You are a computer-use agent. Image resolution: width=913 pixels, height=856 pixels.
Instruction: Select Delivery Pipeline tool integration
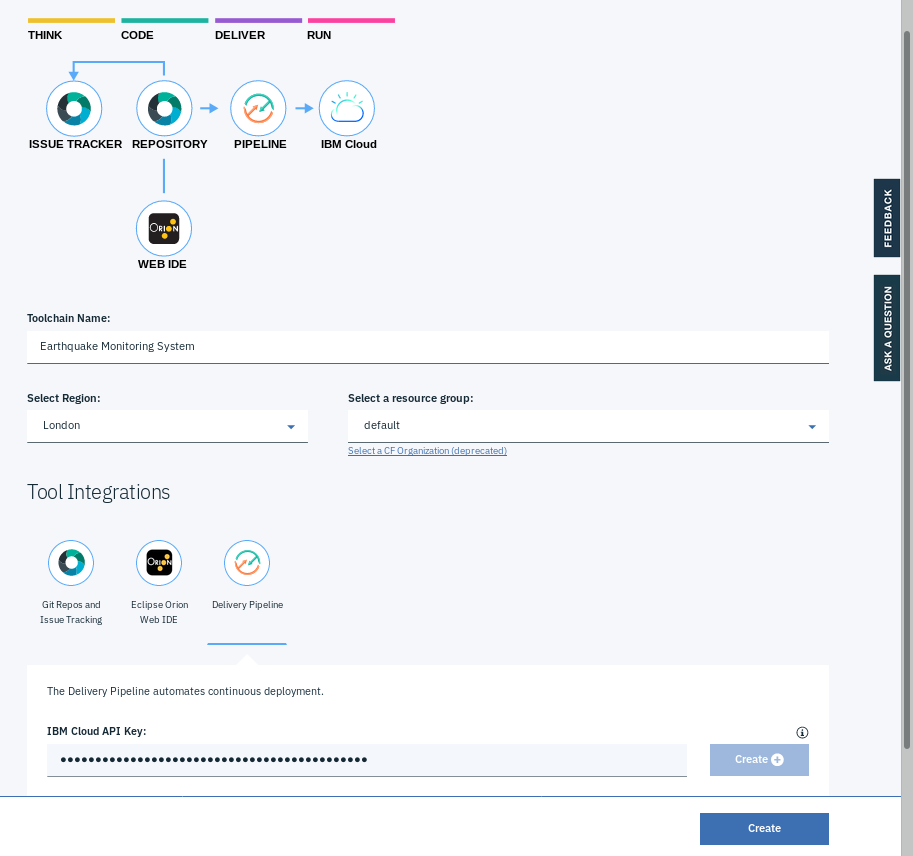coord(247,563)
